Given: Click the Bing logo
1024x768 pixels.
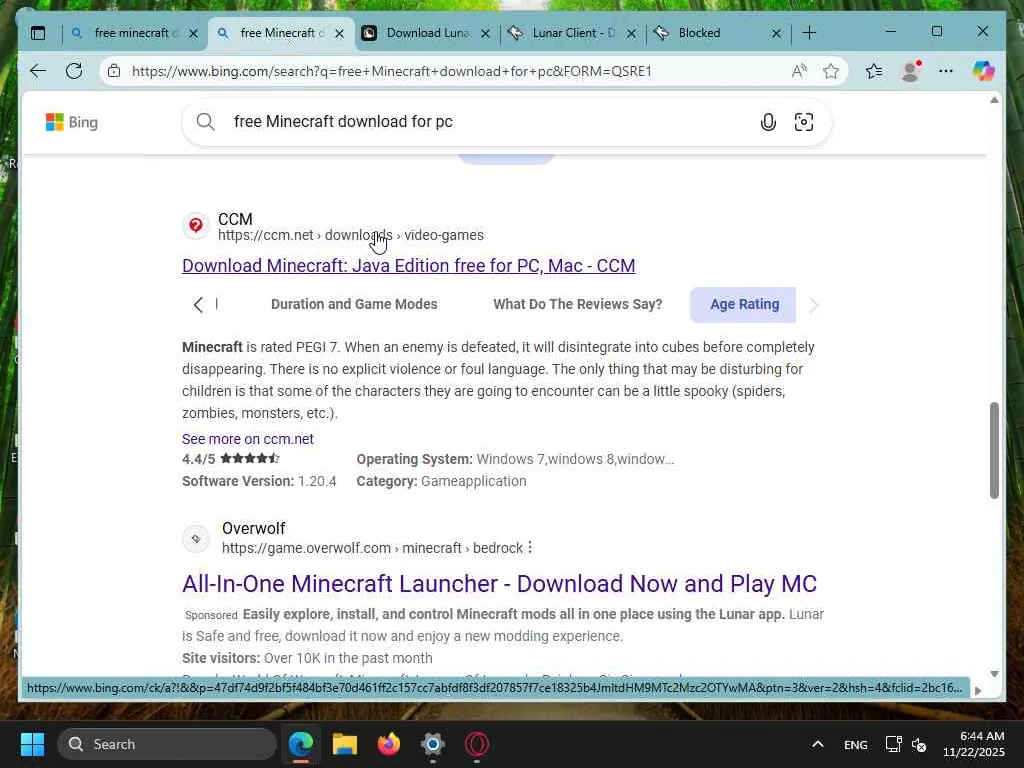Looking at the screenshot, I should coord(72,122).
